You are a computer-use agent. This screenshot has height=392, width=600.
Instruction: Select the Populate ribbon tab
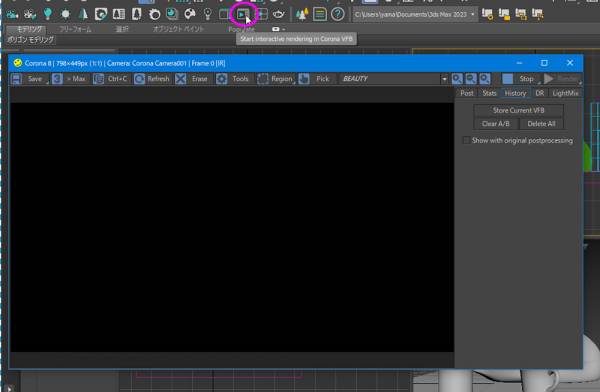point(241,29)
